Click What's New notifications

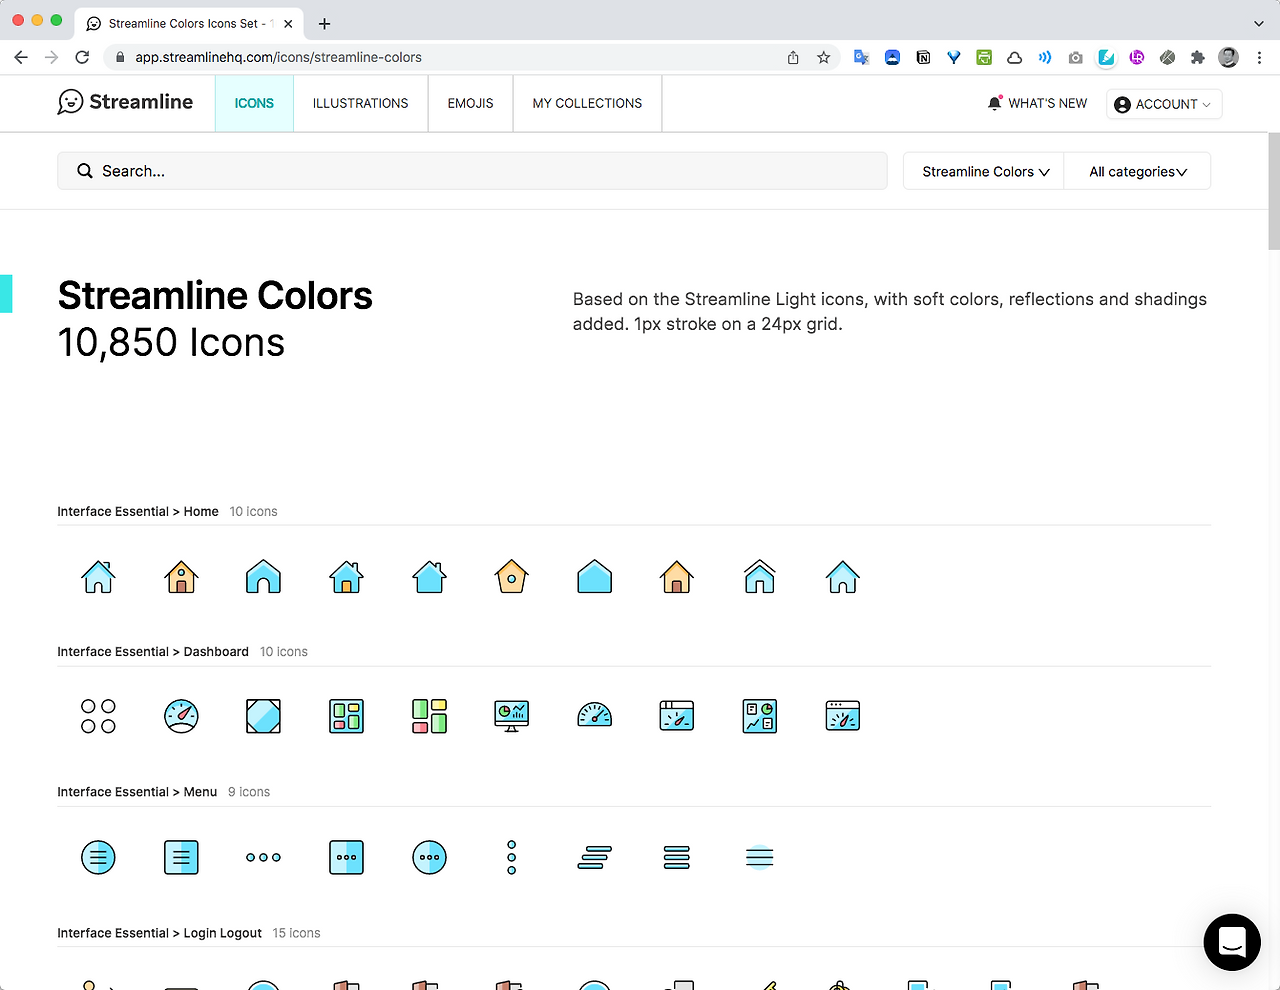pyautogui.click(x=1037, y=103)
